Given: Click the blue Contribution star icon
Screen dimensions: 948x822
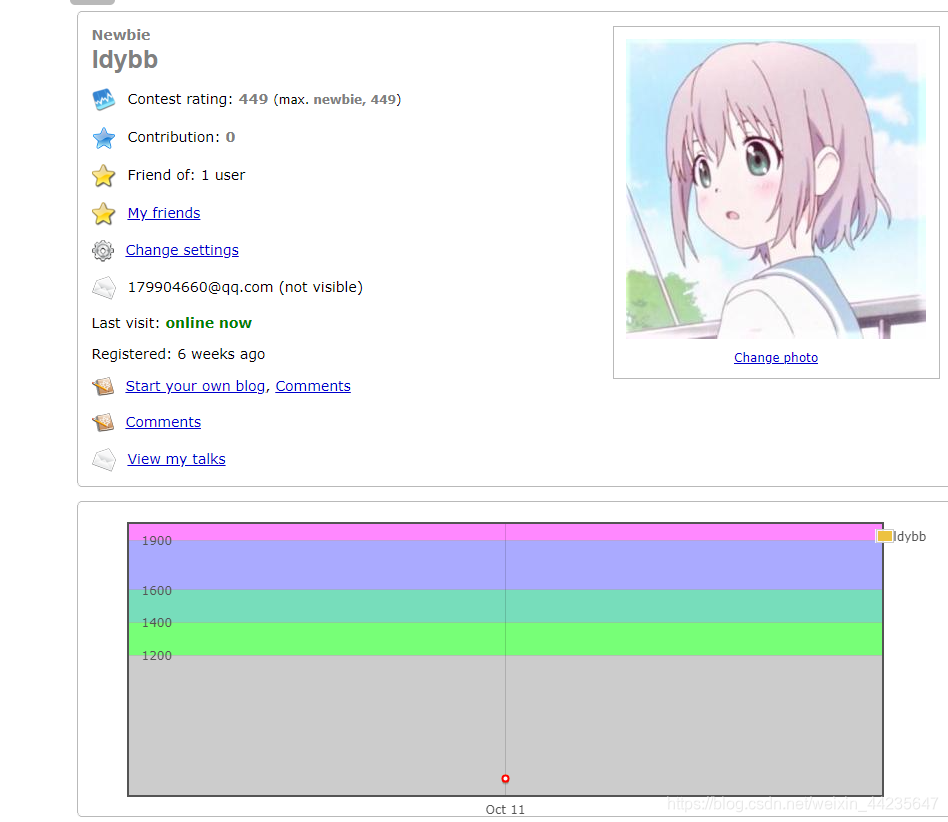Looking at the screenshot, I should pos(103,138).
